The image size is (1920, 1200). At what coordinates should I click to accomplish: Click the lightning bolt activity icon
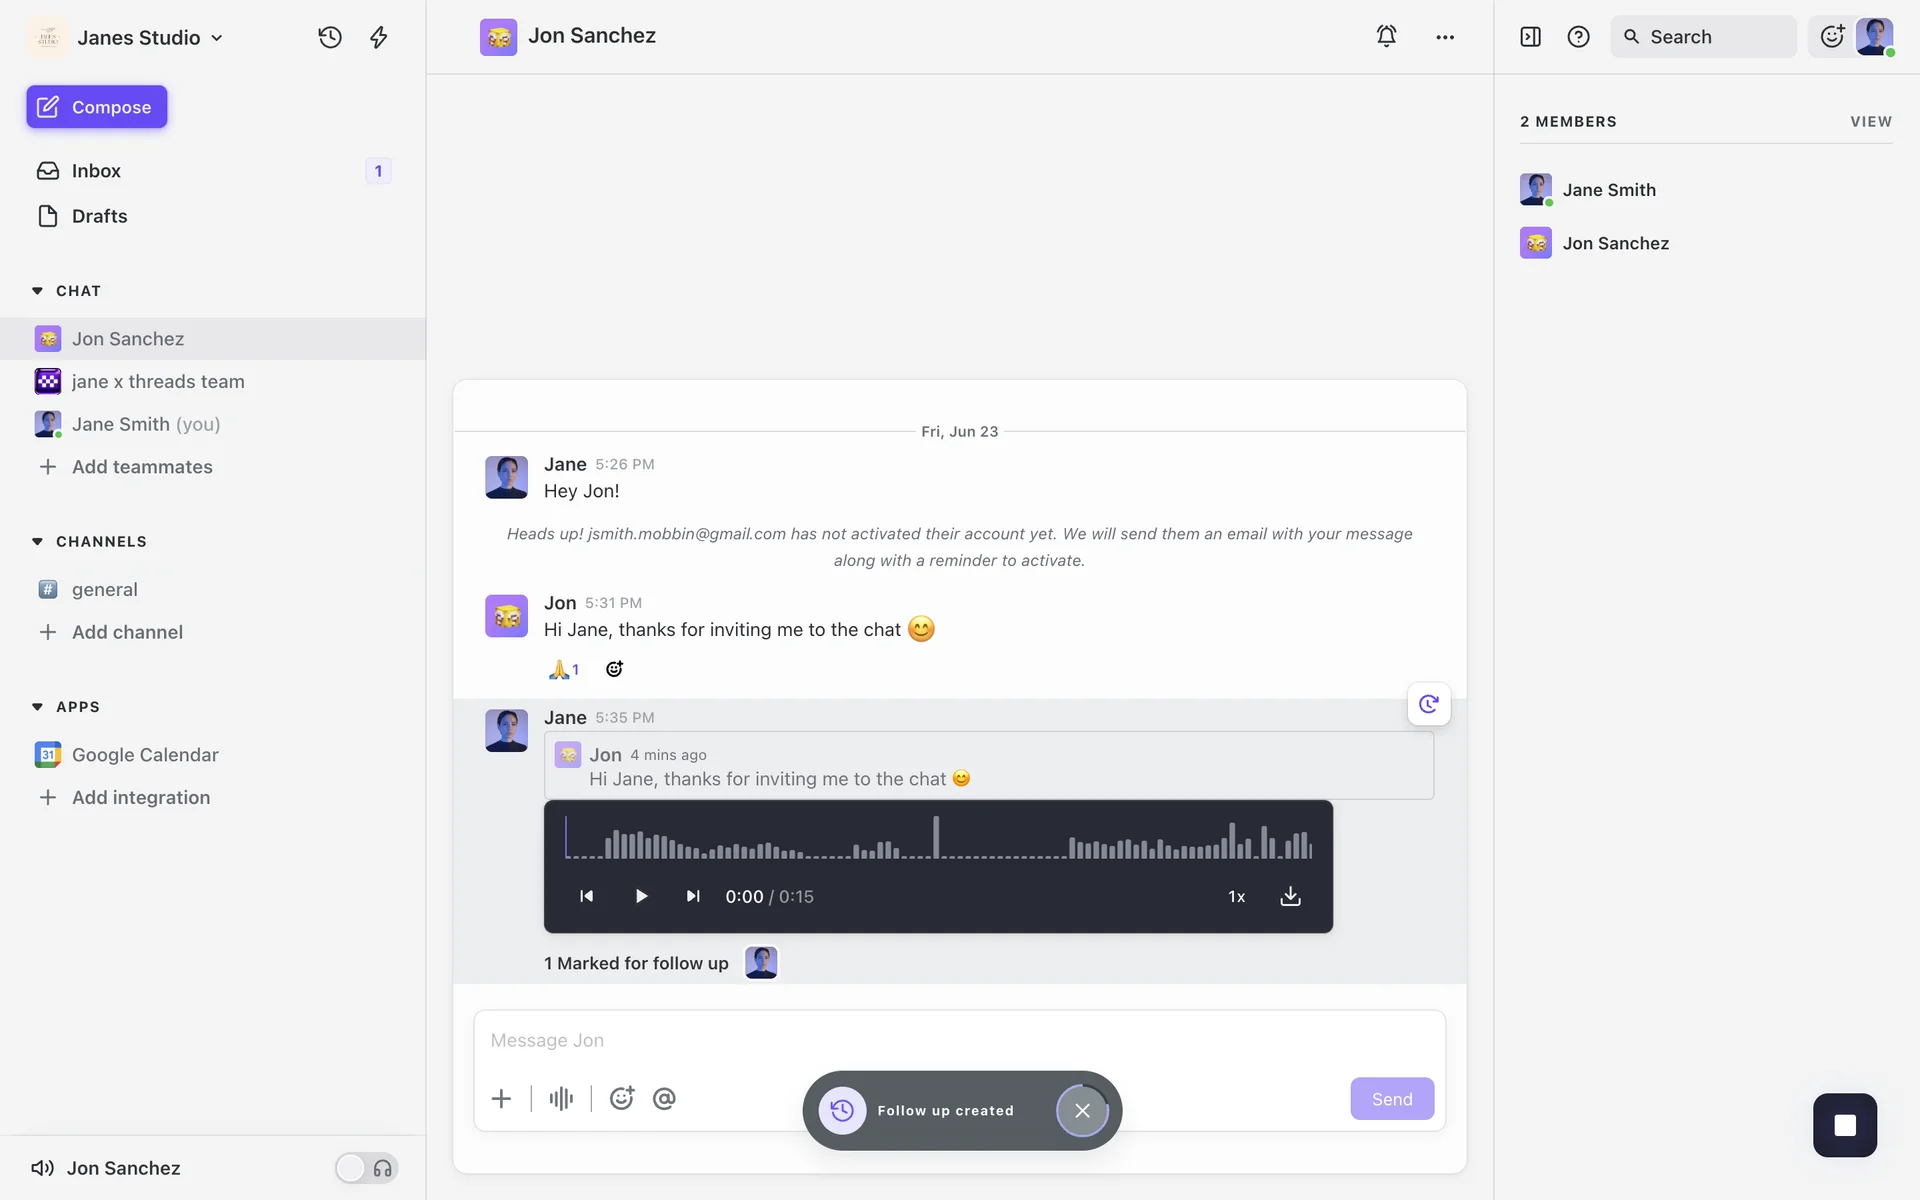pyautogui.click(x=379, y=38)
